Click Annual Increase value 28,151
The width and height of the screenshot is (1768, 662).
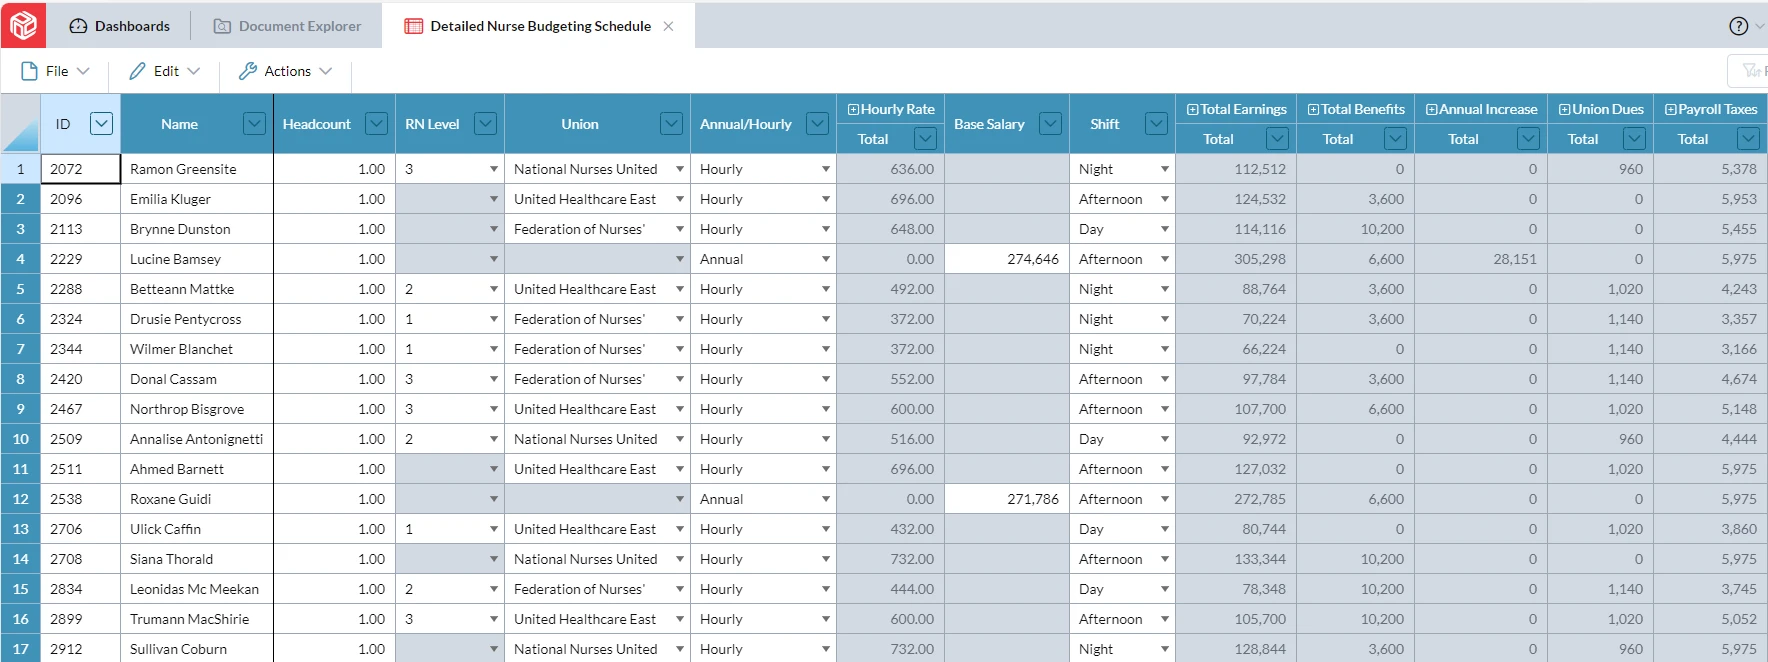coord(1515,259)
